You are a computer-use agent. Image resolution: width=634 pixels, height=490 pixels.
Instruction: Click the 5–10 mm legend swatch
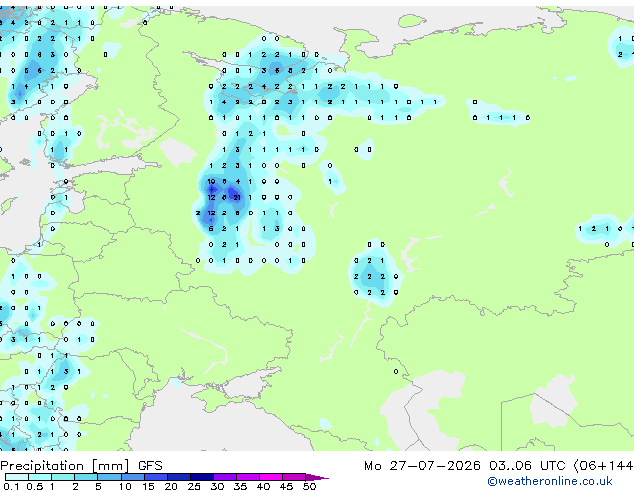[109, 477]
